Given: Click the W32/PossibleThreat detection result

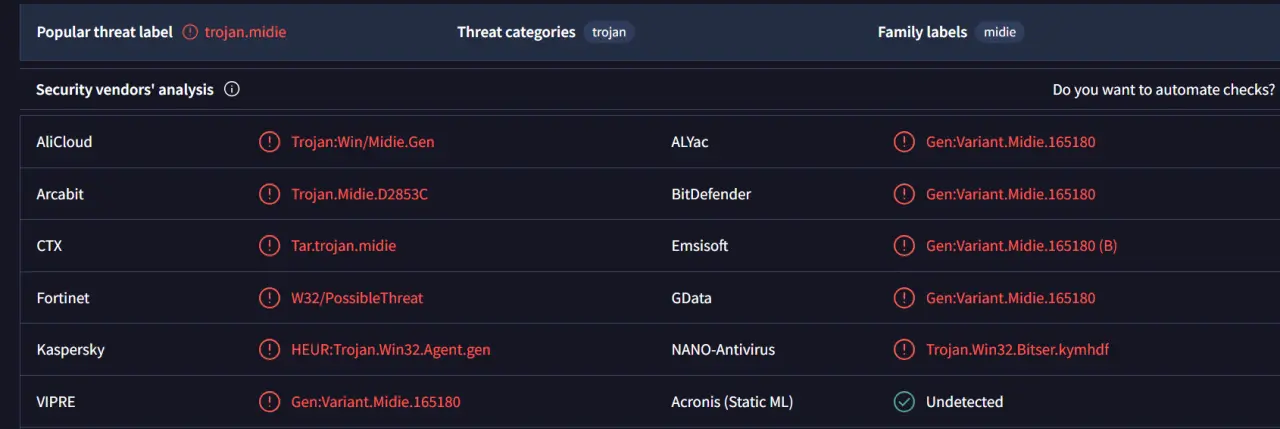Looking at the screenshot, I should [x=357, y=298].
